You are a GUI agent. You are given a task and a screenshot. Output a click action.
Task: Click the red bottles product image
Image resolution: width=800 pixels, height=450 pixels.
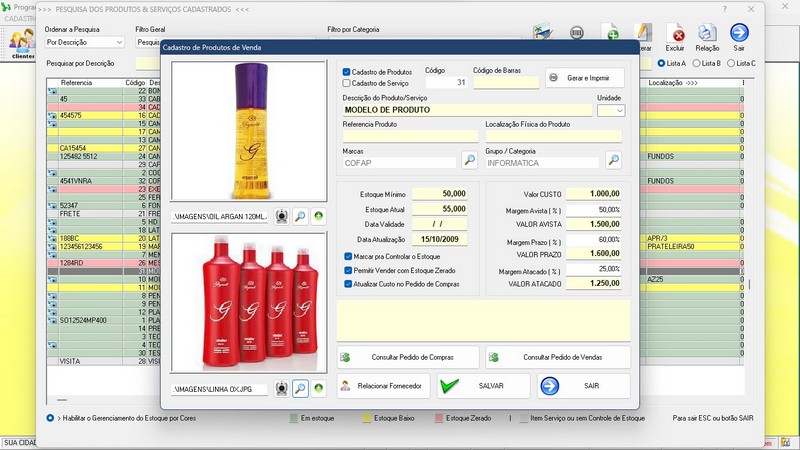pyautogui.click(x=249, y=302)
